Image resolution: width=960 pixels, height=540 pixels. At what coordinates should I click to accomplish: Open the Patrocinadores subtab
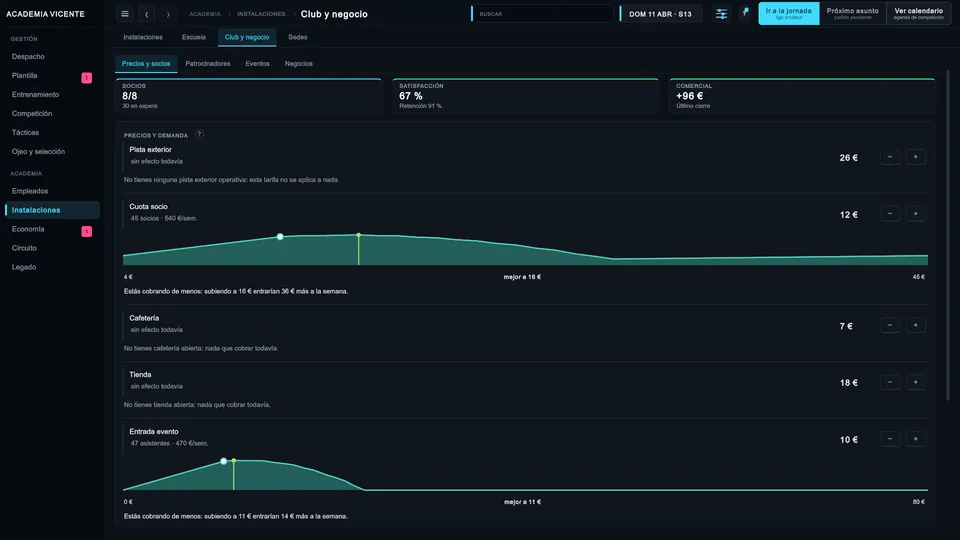click(x=208, y=64)
